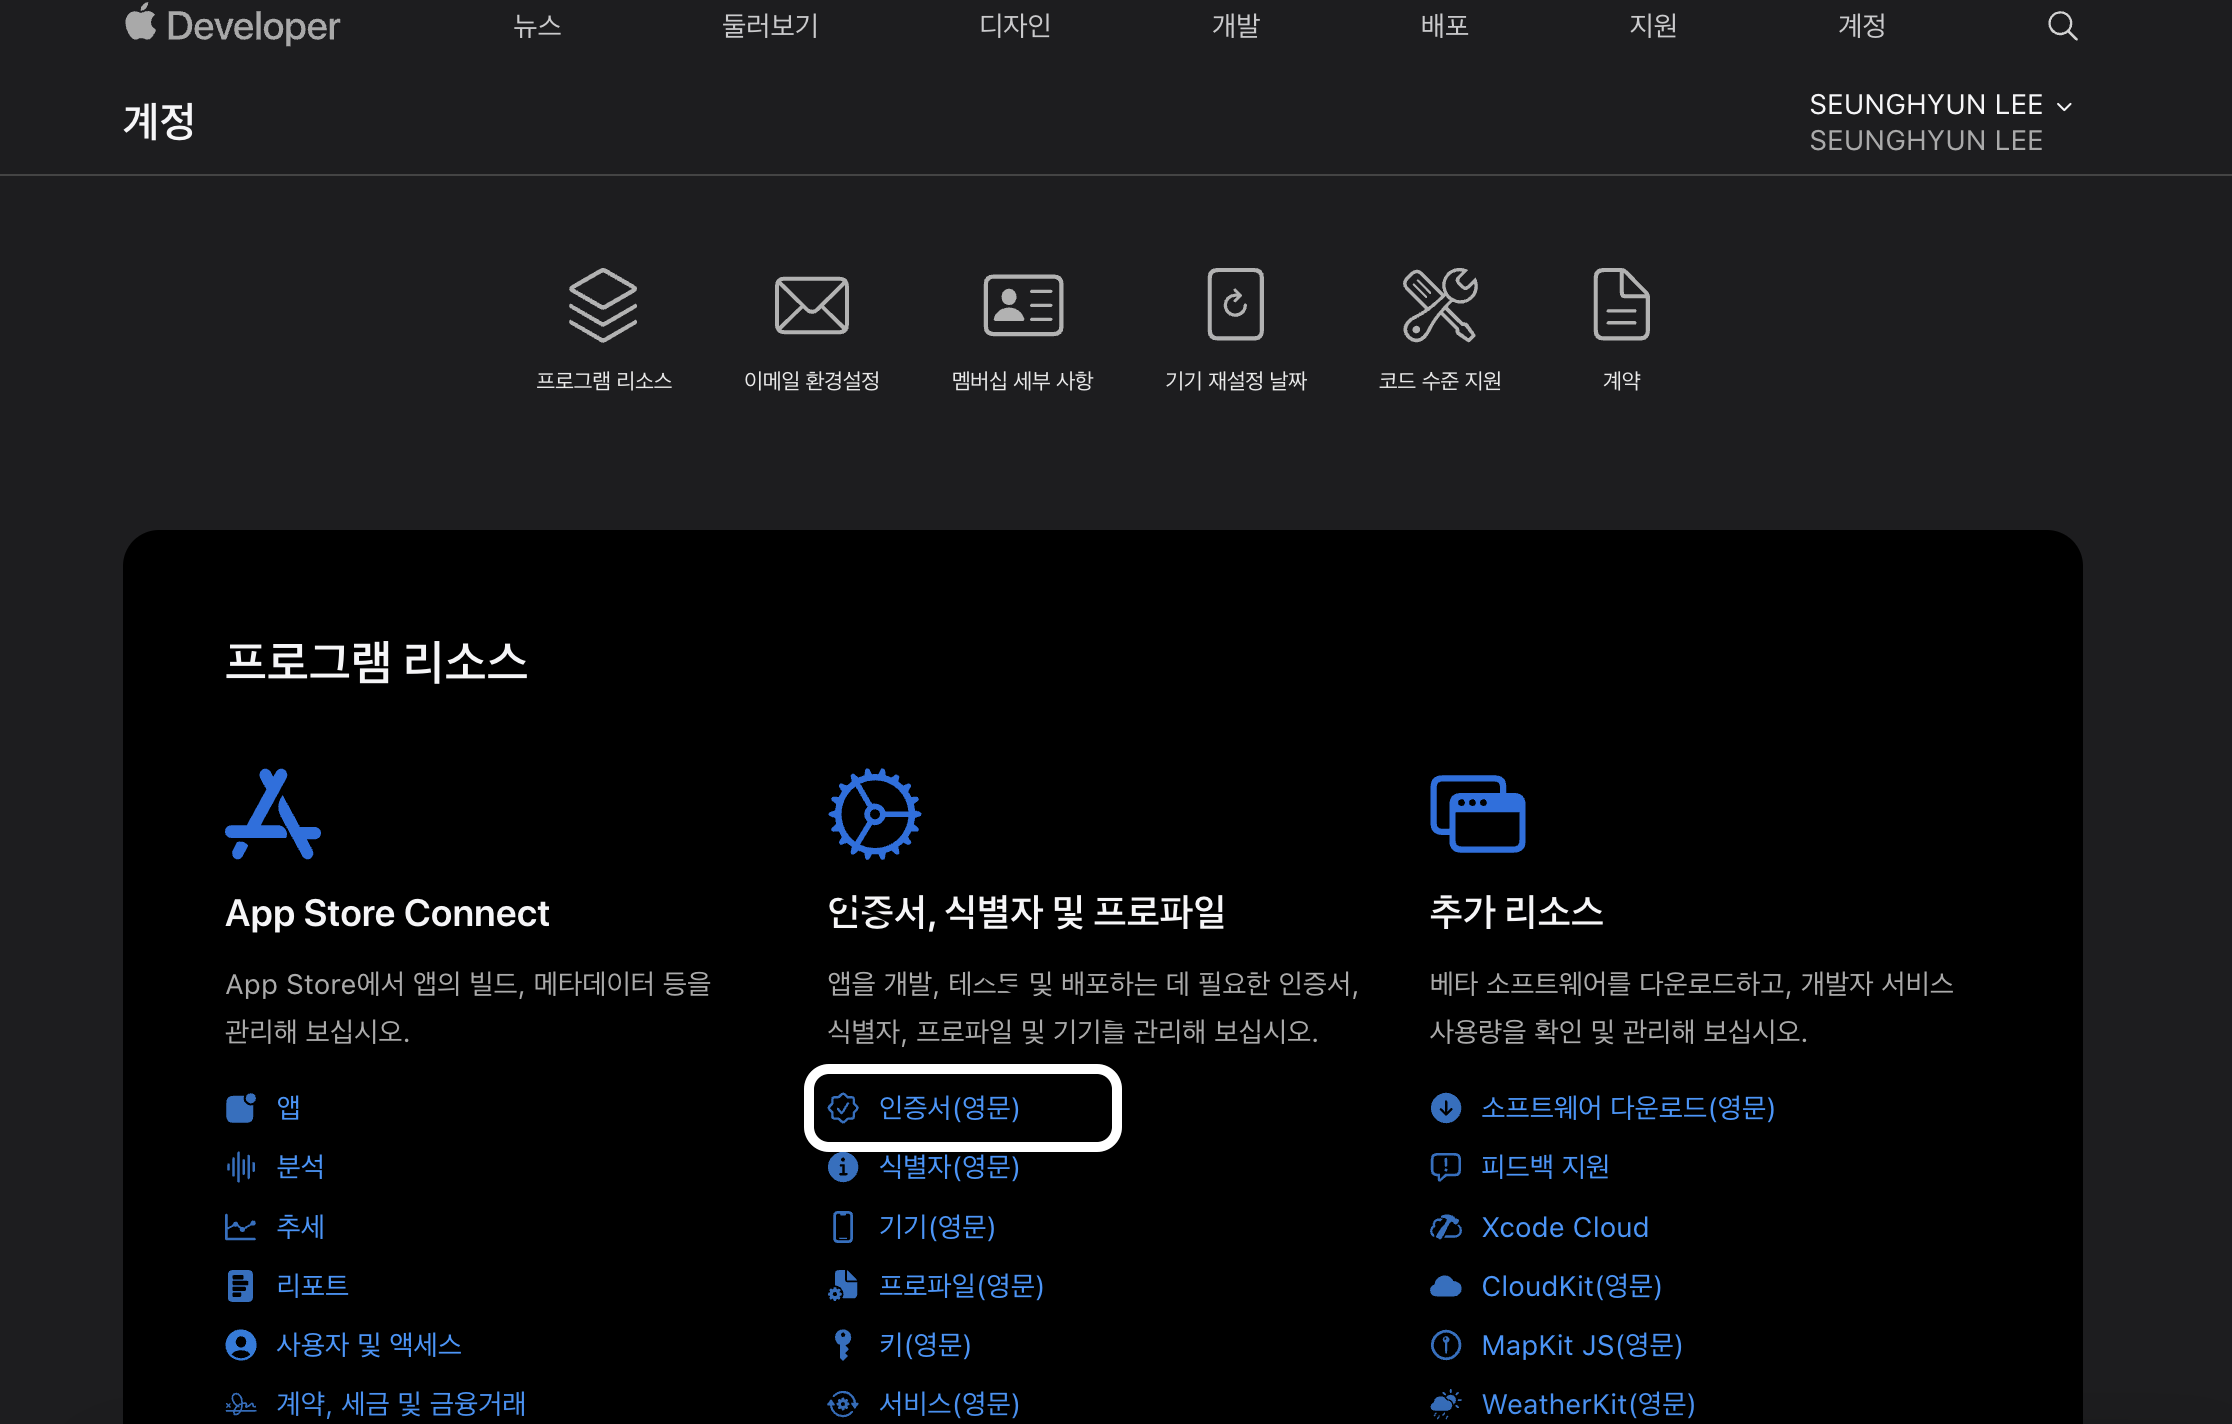Image resolution: width=2232 pixels, height=1424 pixels.
Task: Click the 이메일 환경설정 envelope icon
Action: click(x=811, y=305)
